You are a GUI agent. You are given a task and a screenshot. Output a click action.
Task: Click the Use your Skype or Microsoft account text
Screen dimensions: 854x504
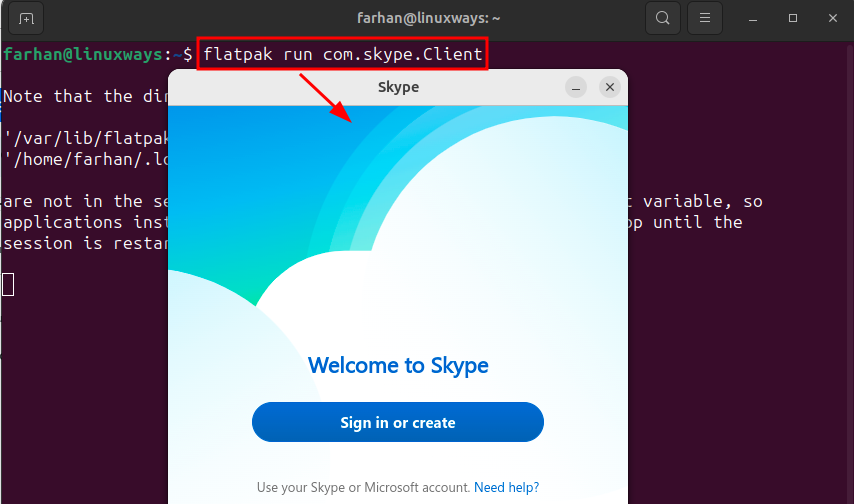pos(363,487)
